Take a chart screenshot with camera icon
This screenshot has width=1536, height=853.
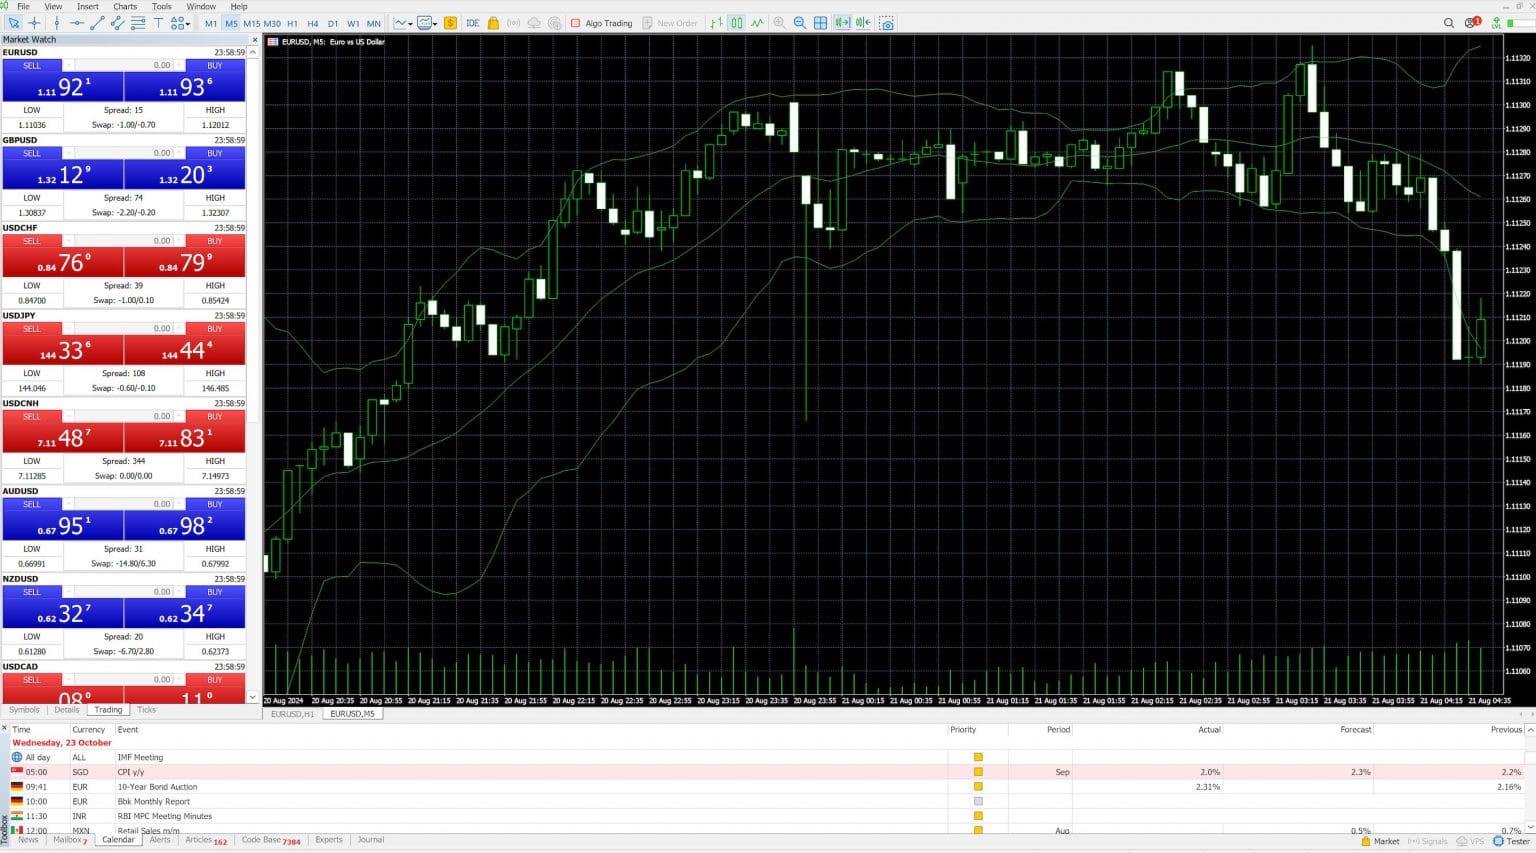pos(886,23)
